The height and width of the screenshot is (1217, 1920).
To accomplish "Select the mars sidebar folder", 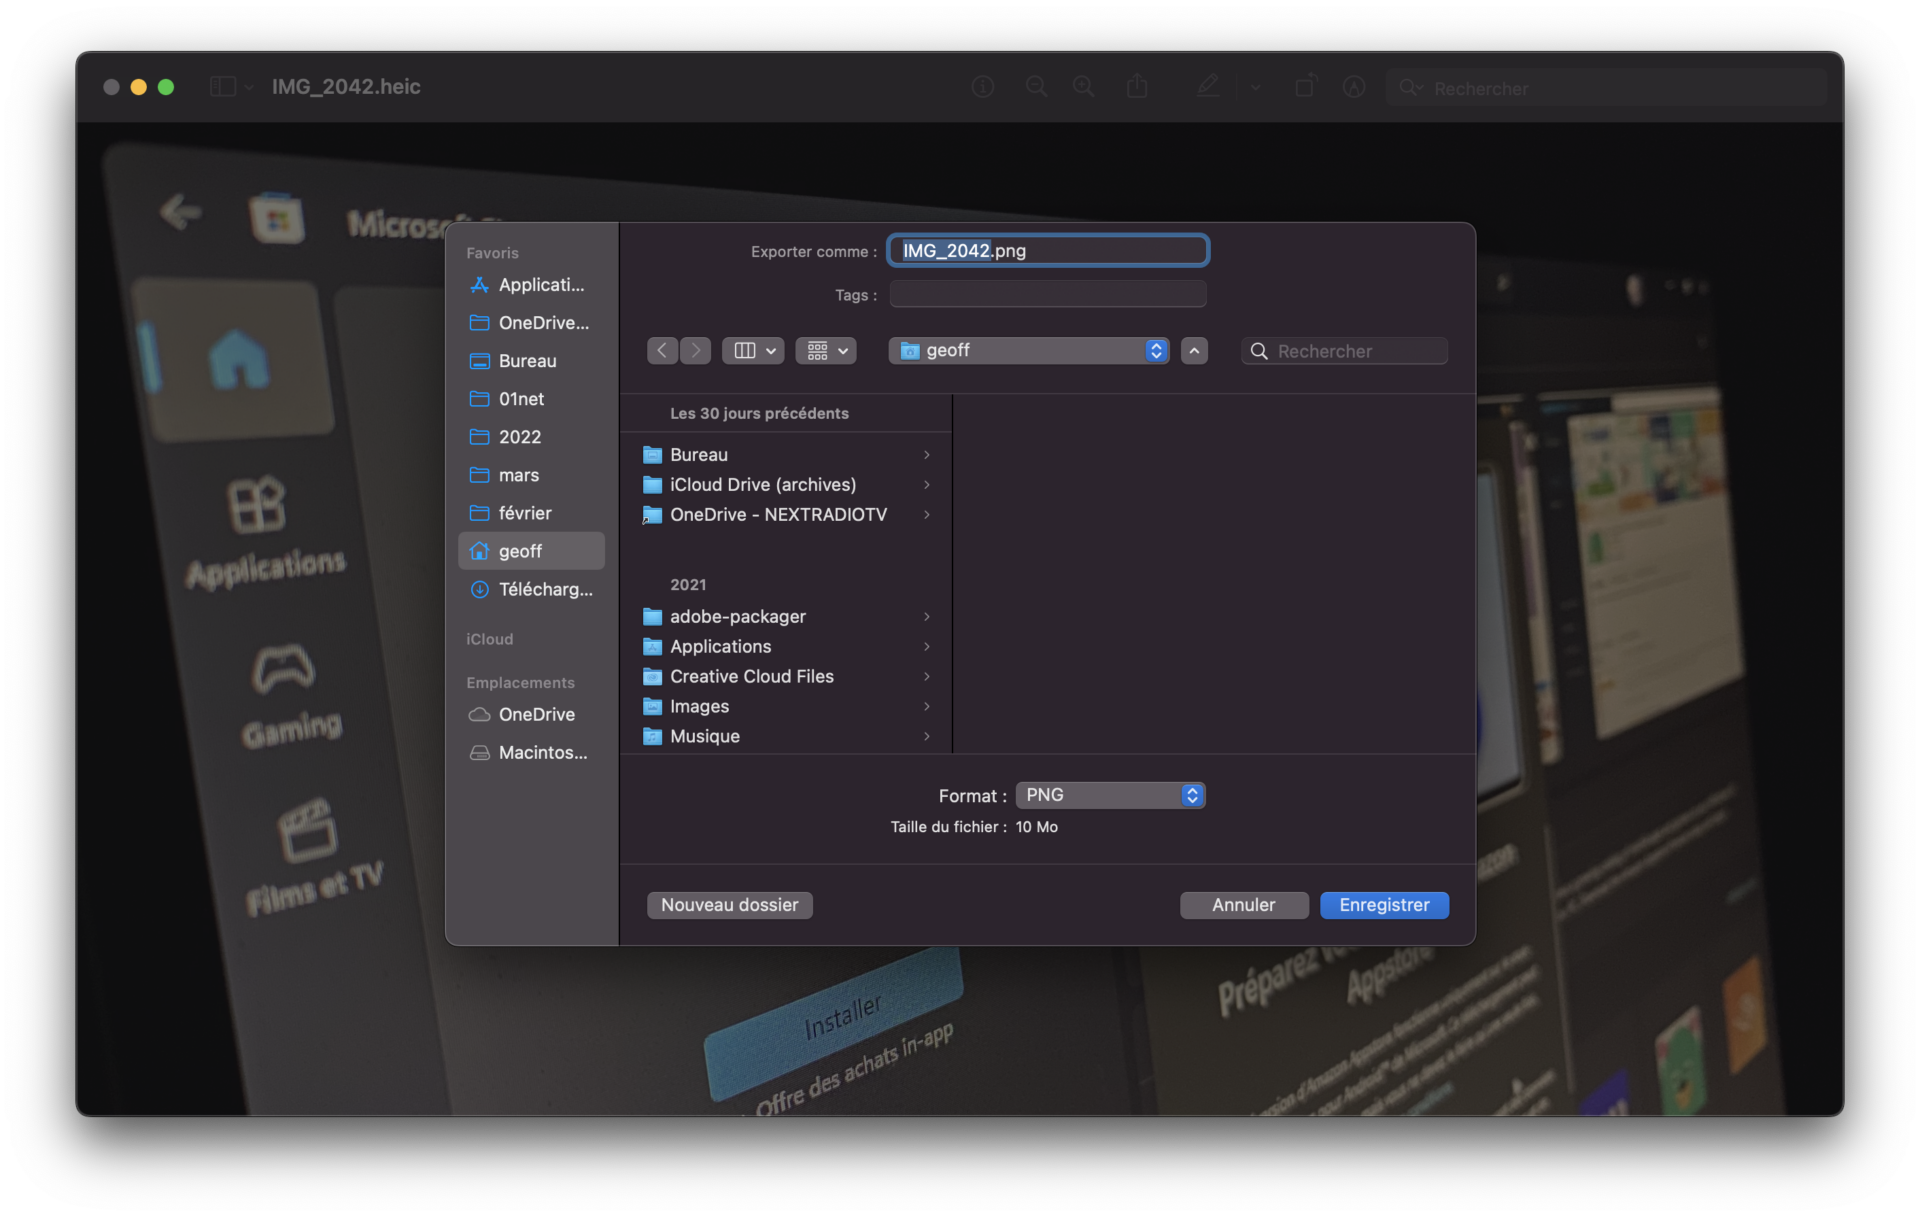I will (531, 475).
